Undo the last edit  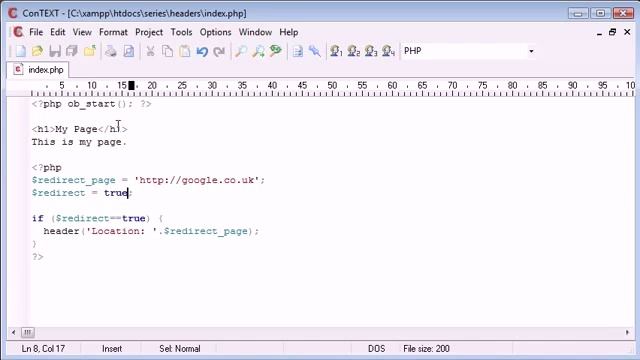point(202,51)
